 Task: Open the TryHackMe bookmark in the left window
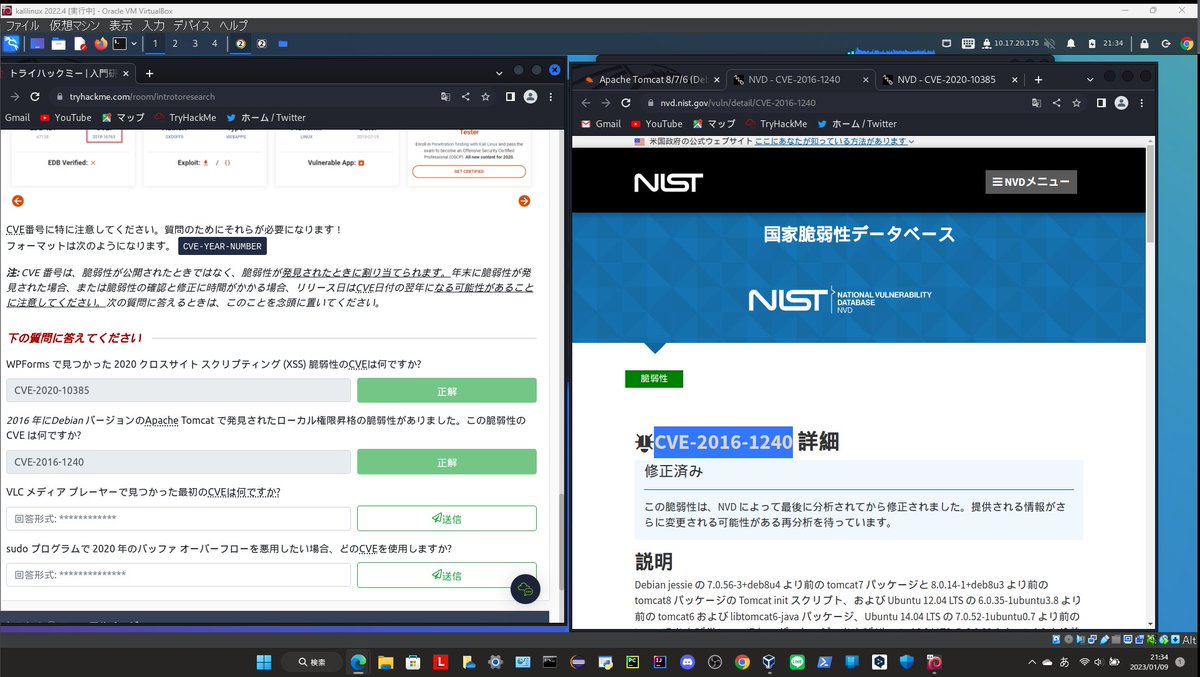click(185, 117)
